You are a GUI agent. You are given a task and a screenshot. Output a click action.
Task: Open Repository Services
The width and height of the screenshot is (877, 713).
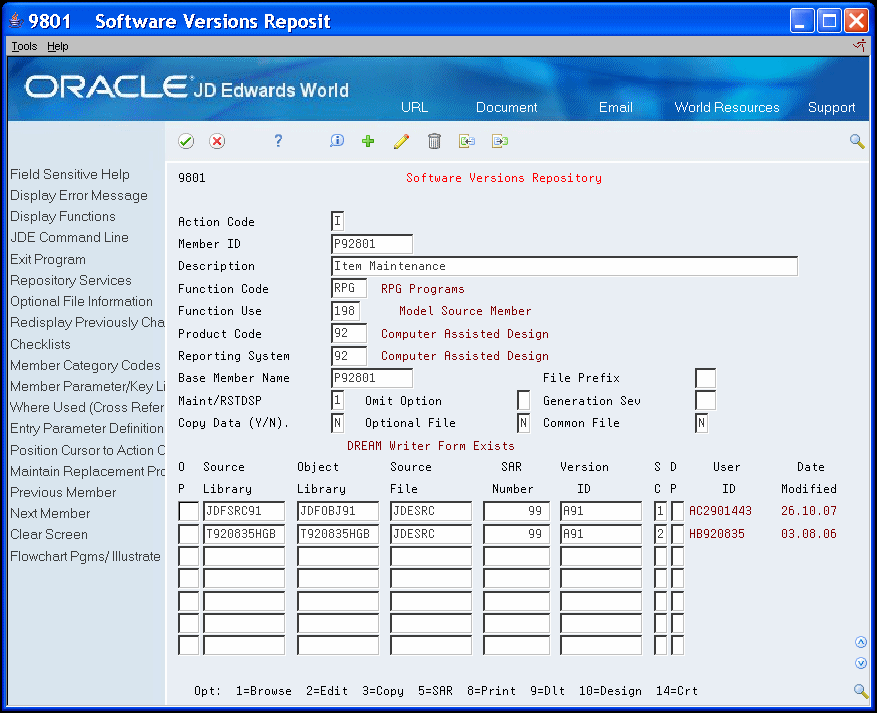click(71, 280)
